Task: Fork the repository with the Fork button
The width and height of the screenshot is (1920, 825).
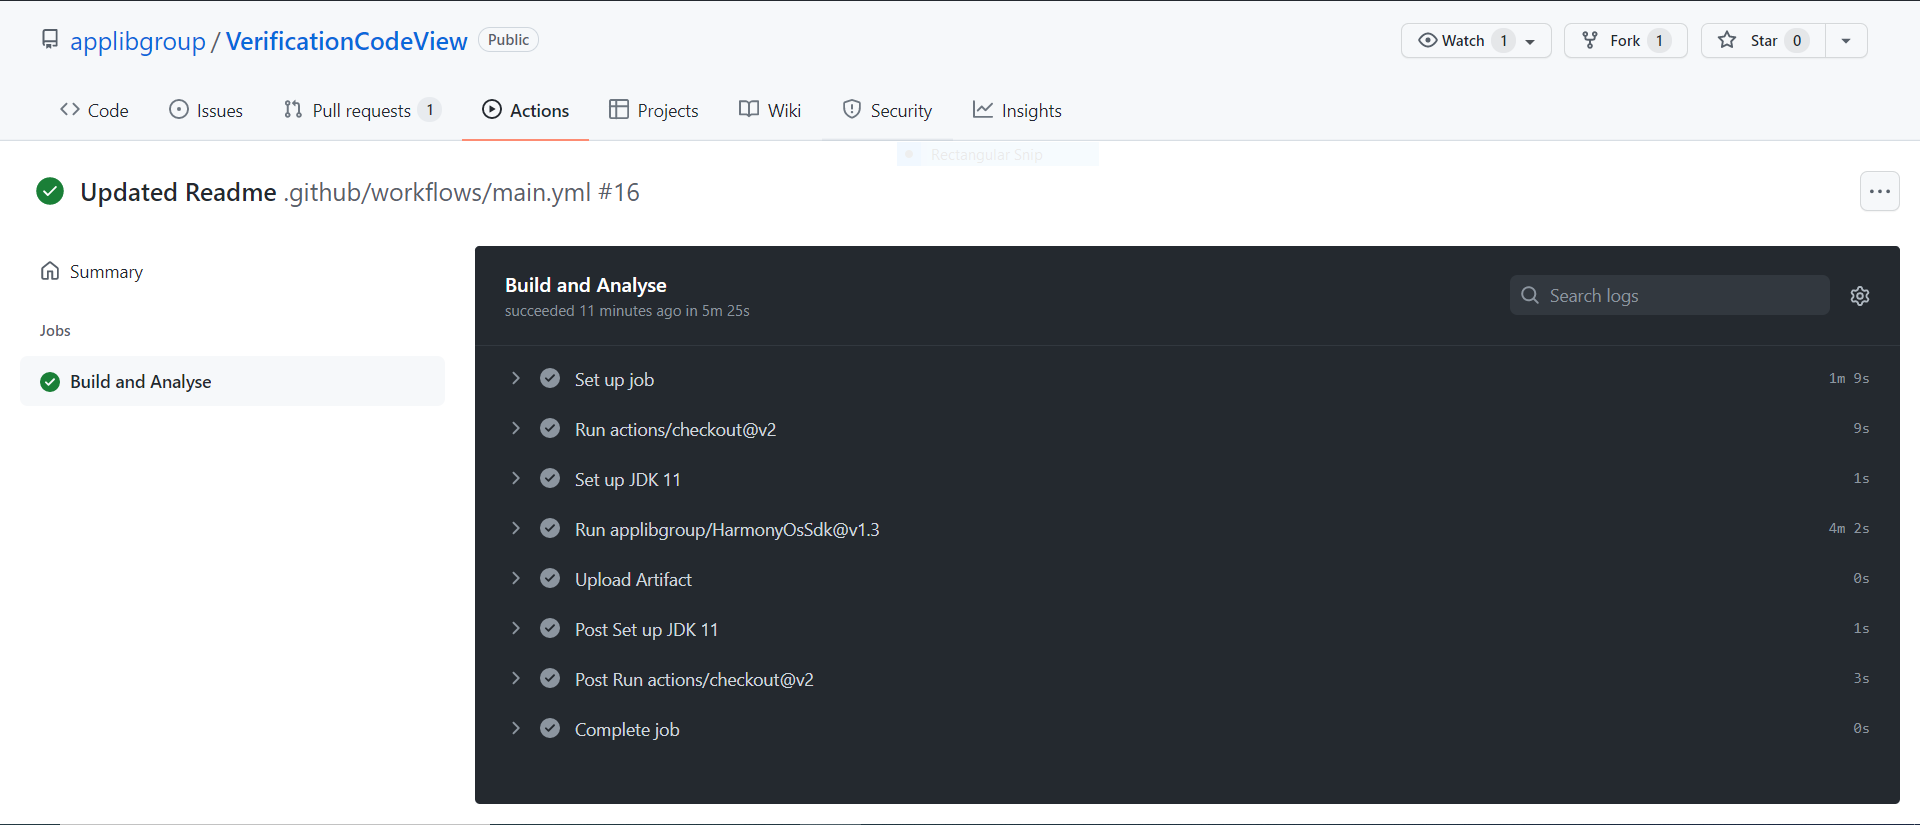Action: [x=1626, y=41]
